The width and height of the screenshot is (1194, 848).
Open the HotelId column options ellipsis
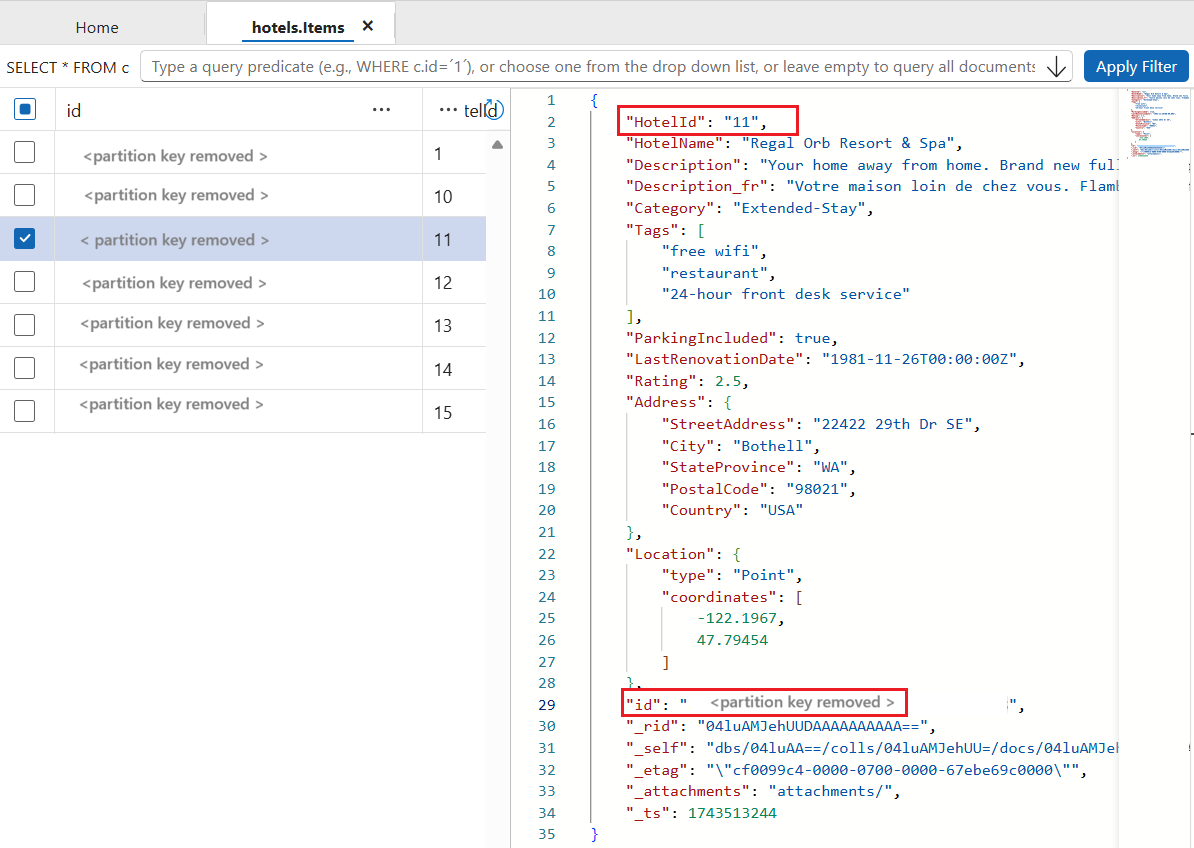pyautogui.click(x=448, y=110)
